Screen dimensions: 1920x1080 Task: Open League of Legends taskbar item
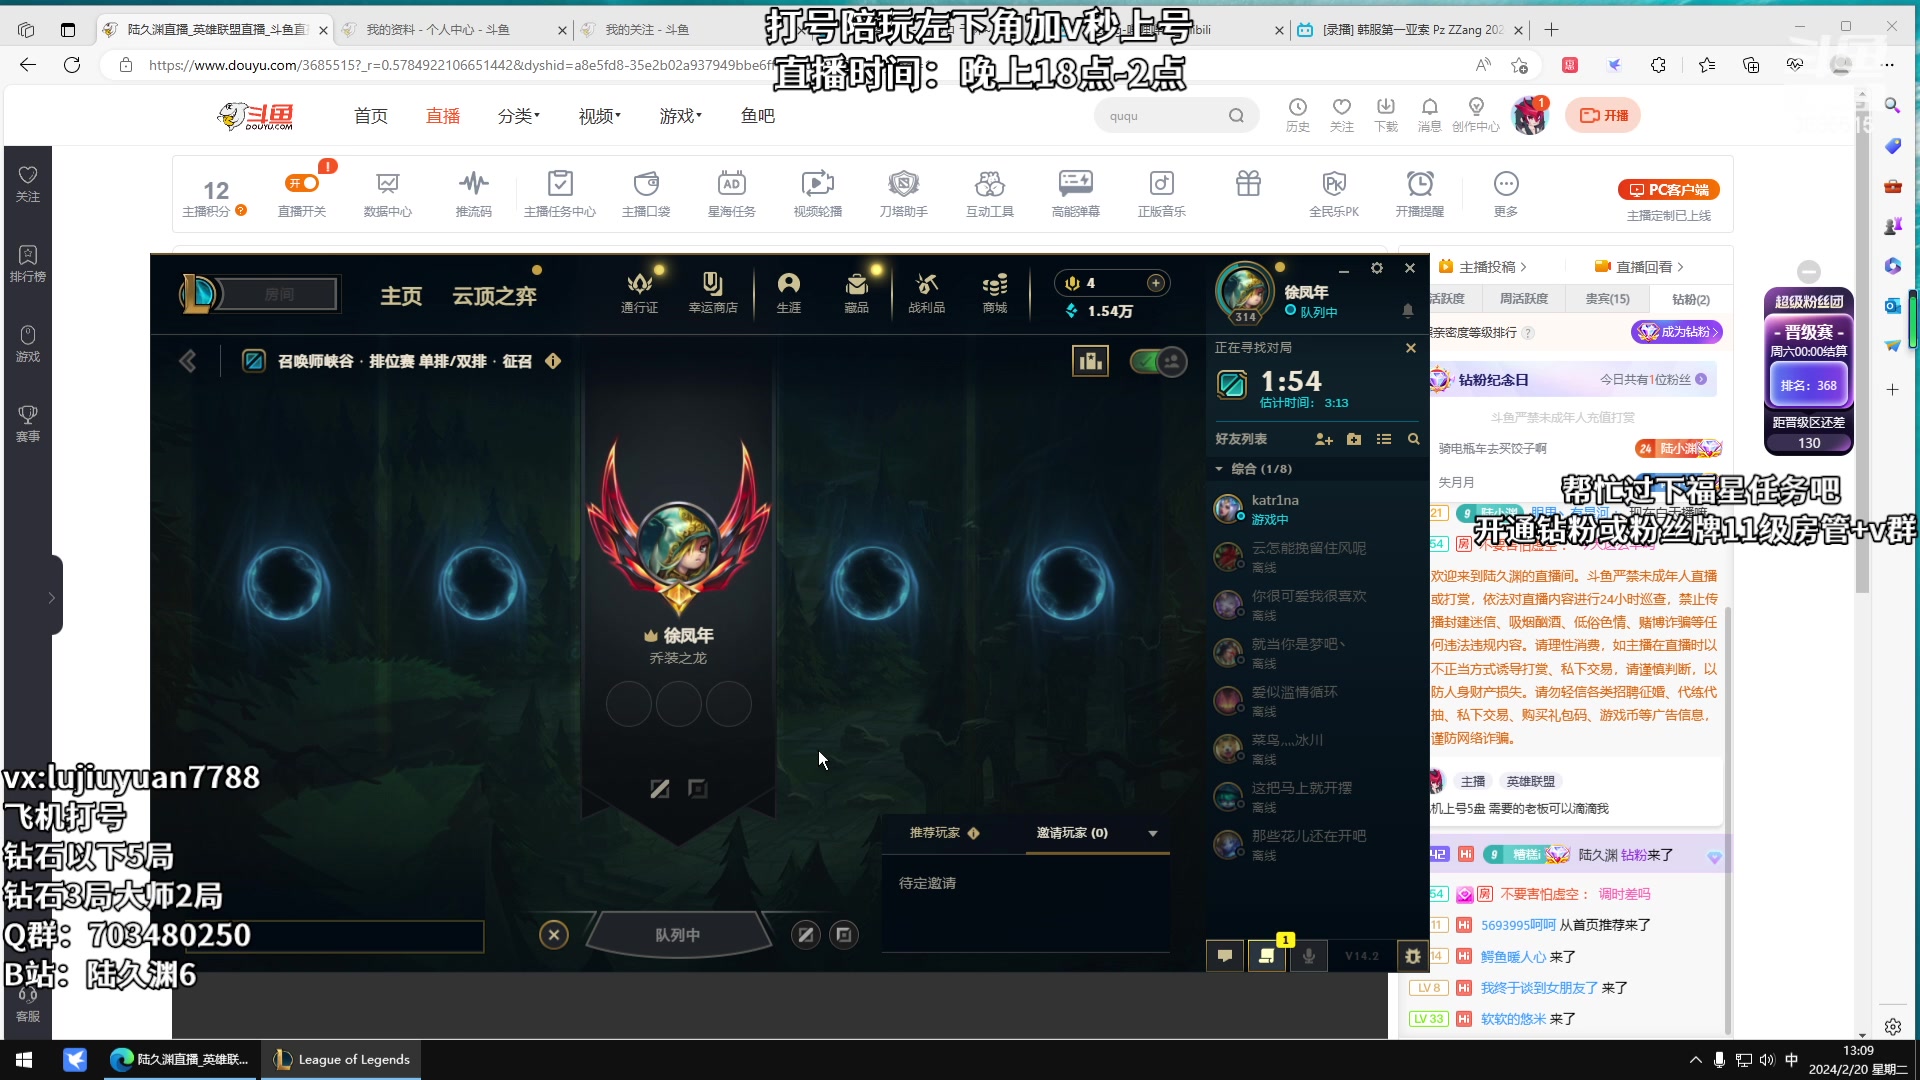(342, 1059)
